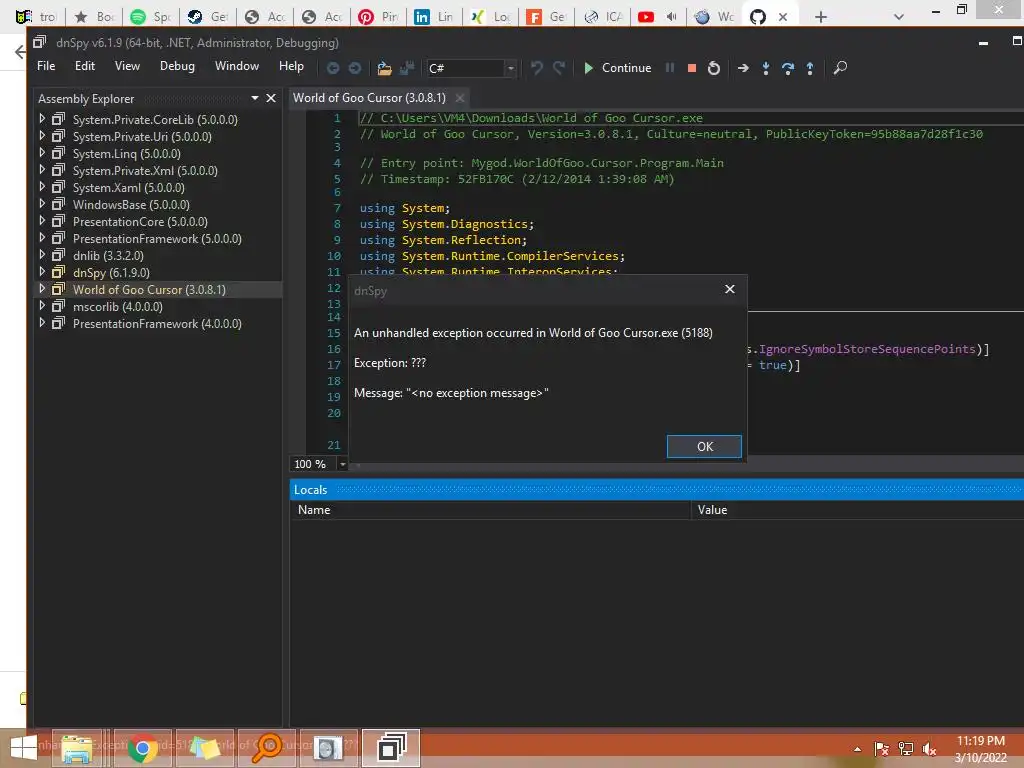Image resolution: width=1024 pixels, height=768 pixels.
Task: Click OK in the exception dialog
Action: (704, 447)
